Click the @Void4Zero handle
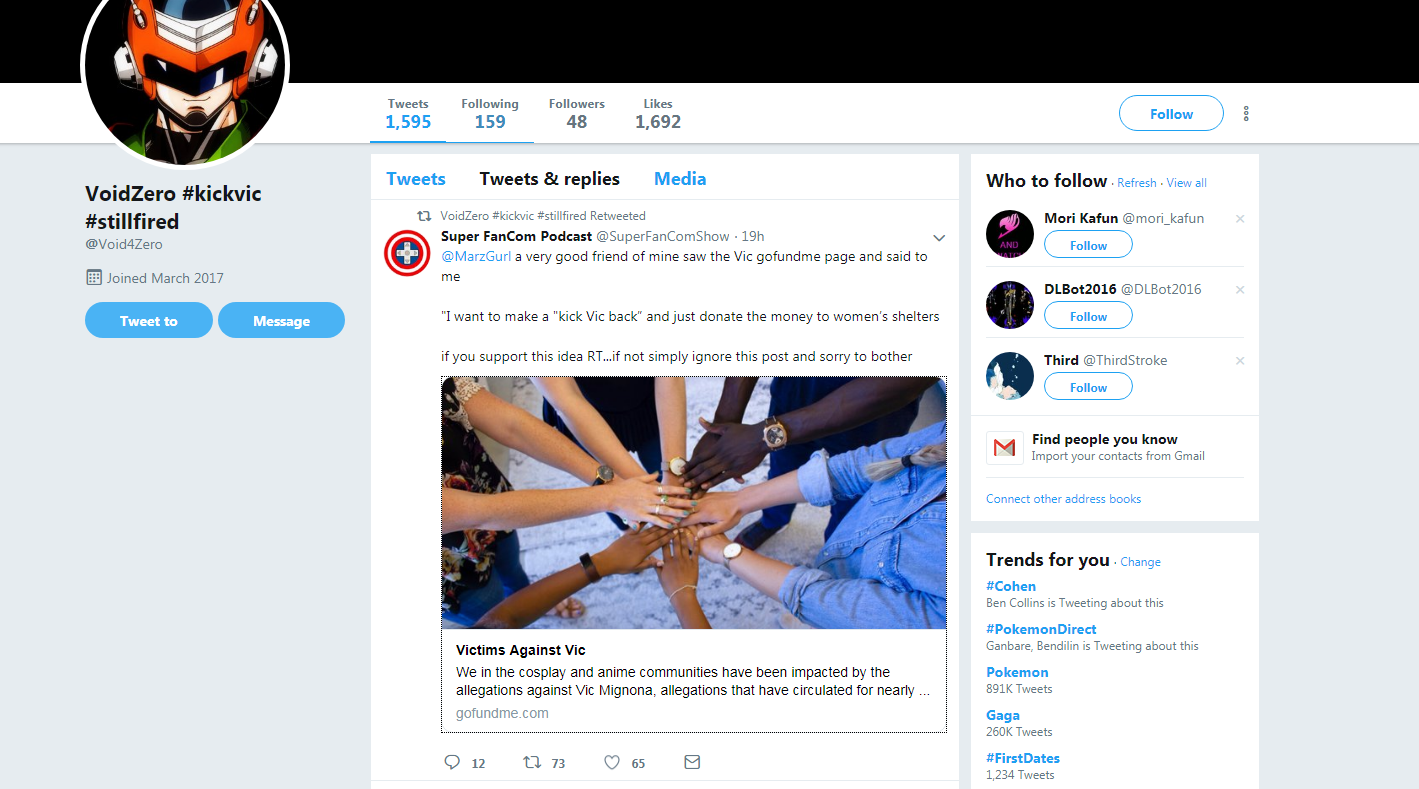 124,244
